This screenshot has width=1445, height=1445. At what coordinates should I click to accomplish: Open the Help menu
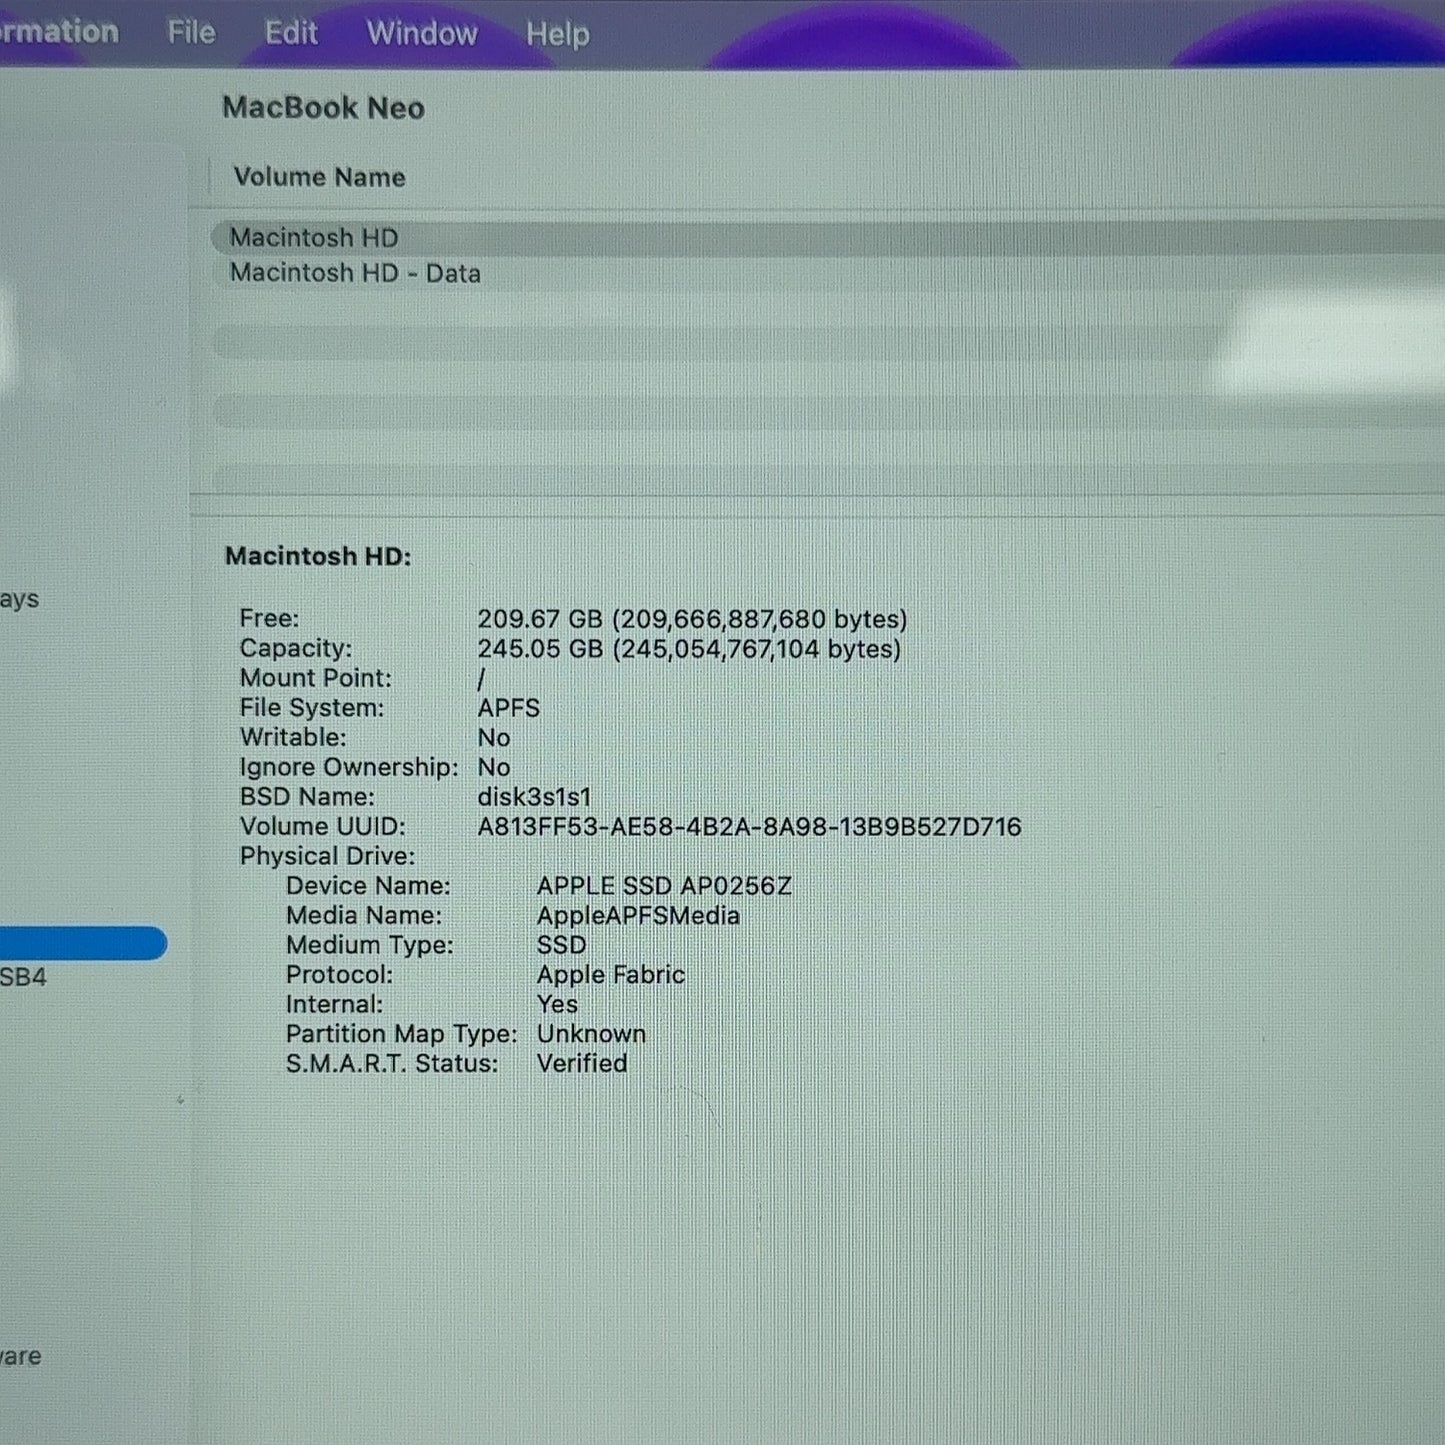tap(558, 34)
